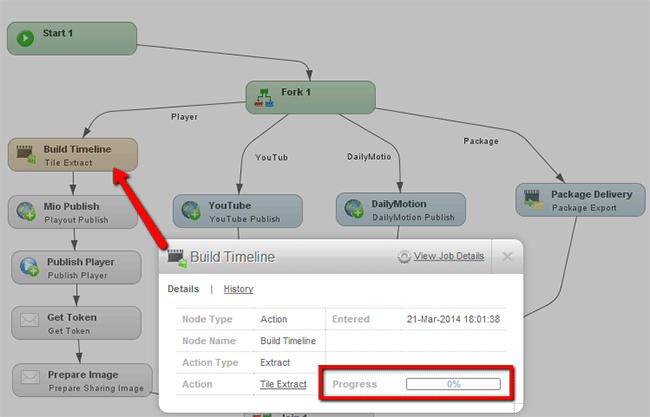The width and height of the screenshot is (650, 417).
Task: Select the Build Timeline clapperboard icon in workflow
Action: (27, 154)
